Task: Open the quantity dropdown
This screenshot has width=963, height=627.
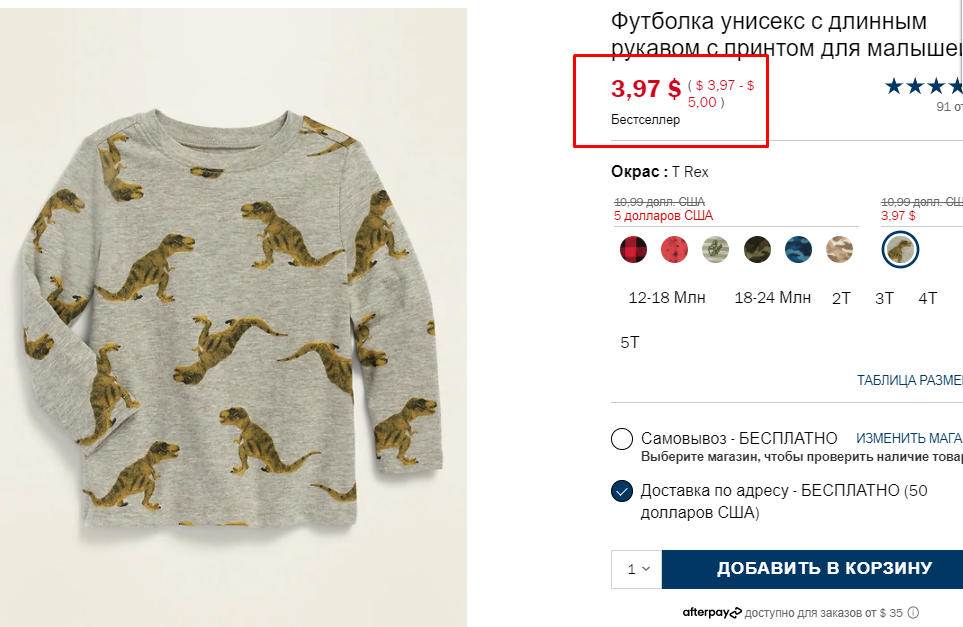Action: (x=637, y=569)
